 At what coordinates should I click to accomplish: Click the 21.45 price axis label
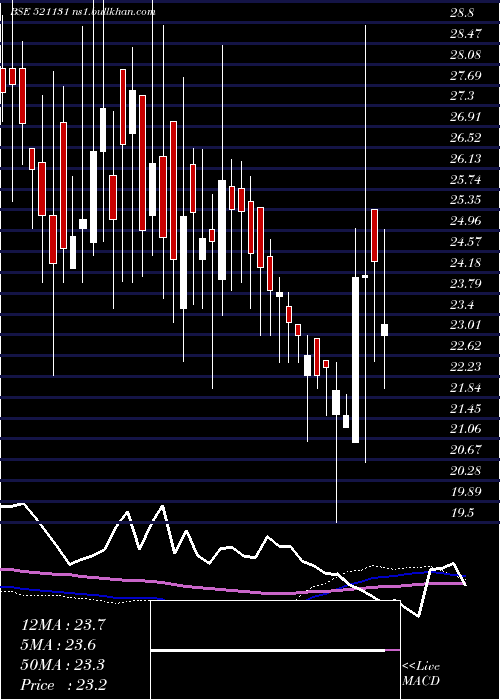(465, 408)
